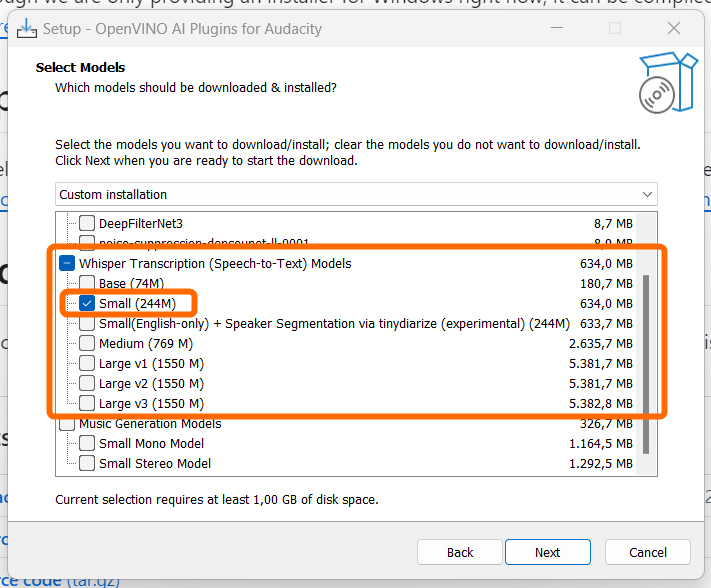Viewport: 711px width, 588px height.
Task: Cancel the setup wizard
Action: click(x=648, y=552)
